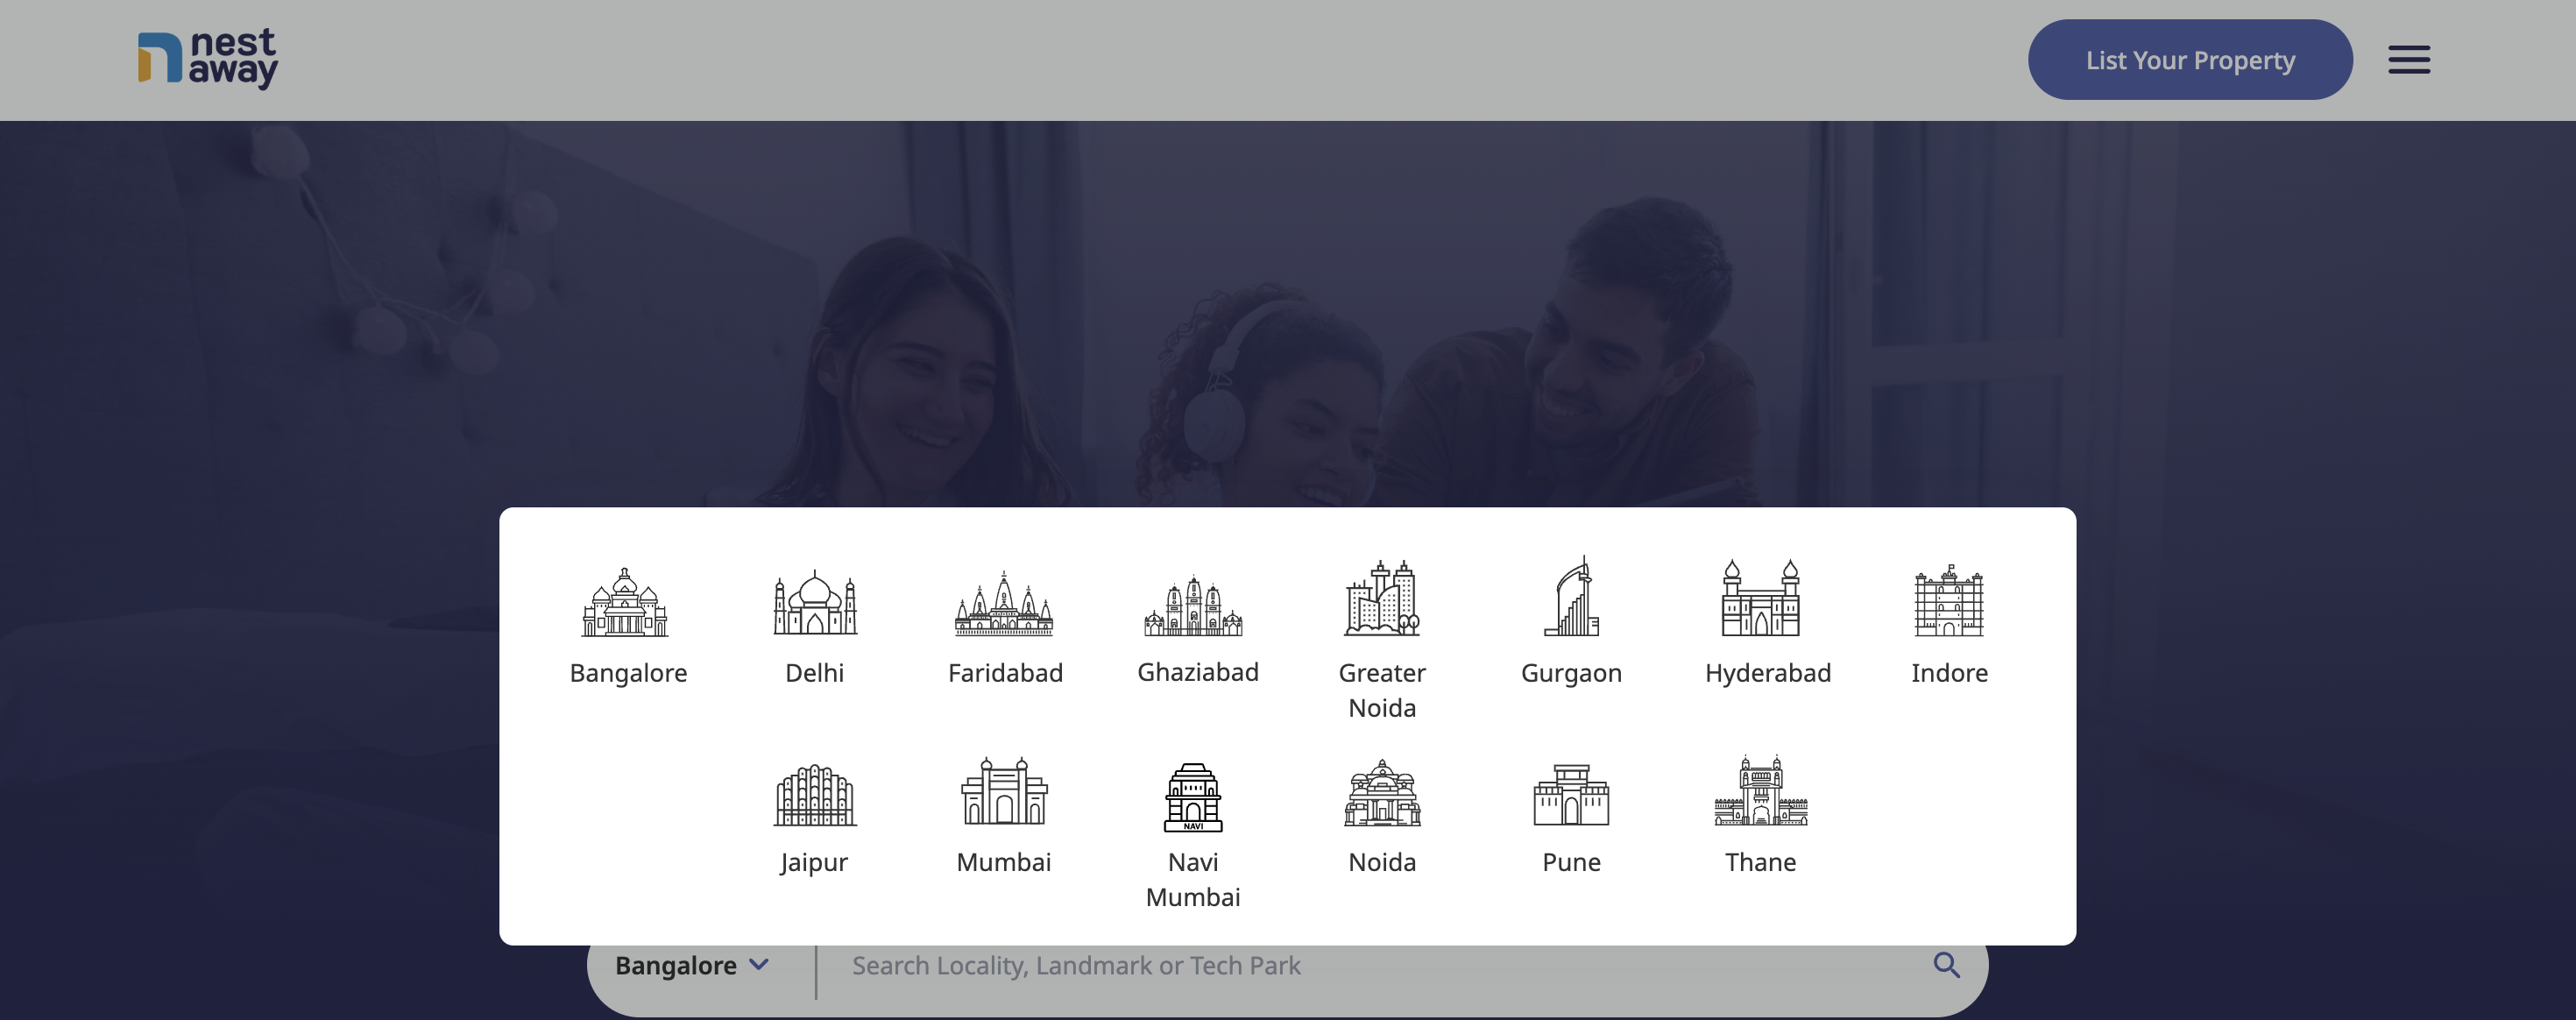This screenshot has height=1020, width=2576.
Task: Pick the Indore building icon
Action: click(x=1949, y=600)
